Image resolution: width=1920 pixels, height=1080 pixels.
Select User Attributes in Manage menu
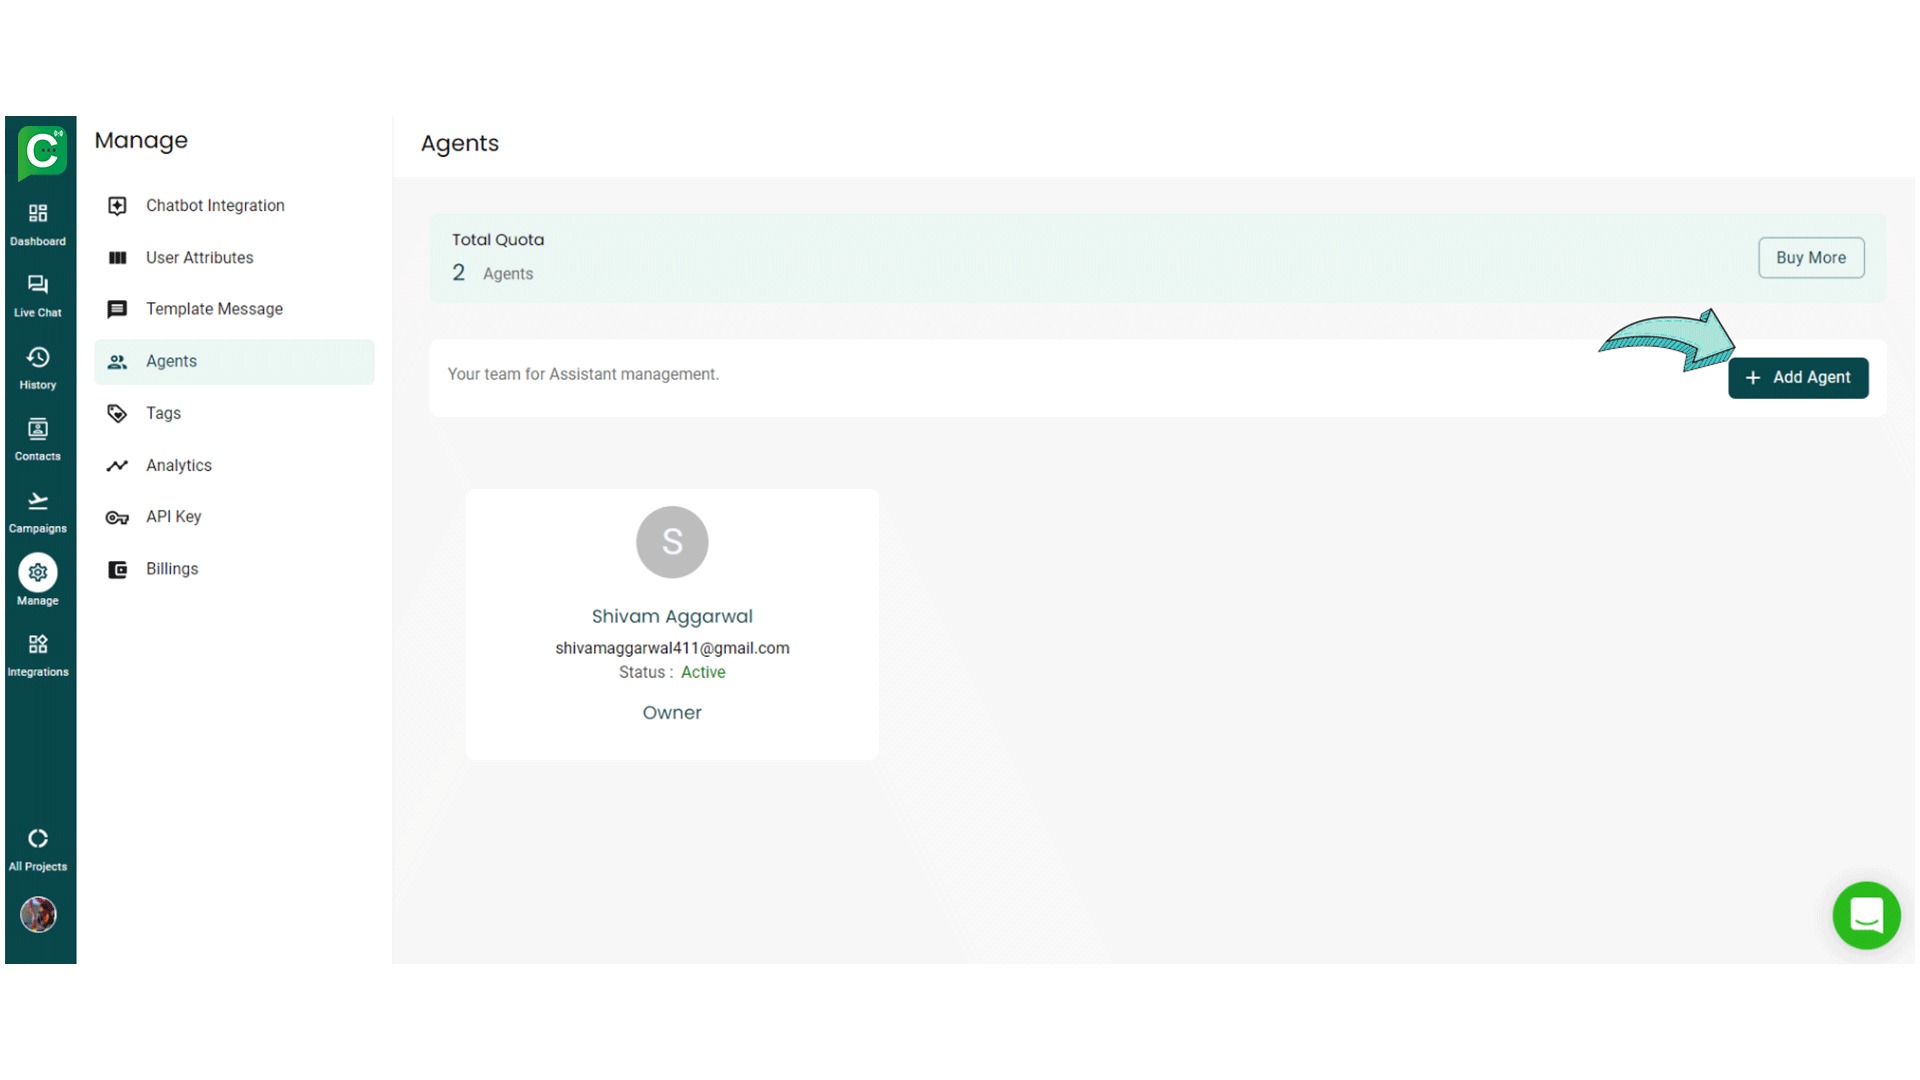click(199, 258)
